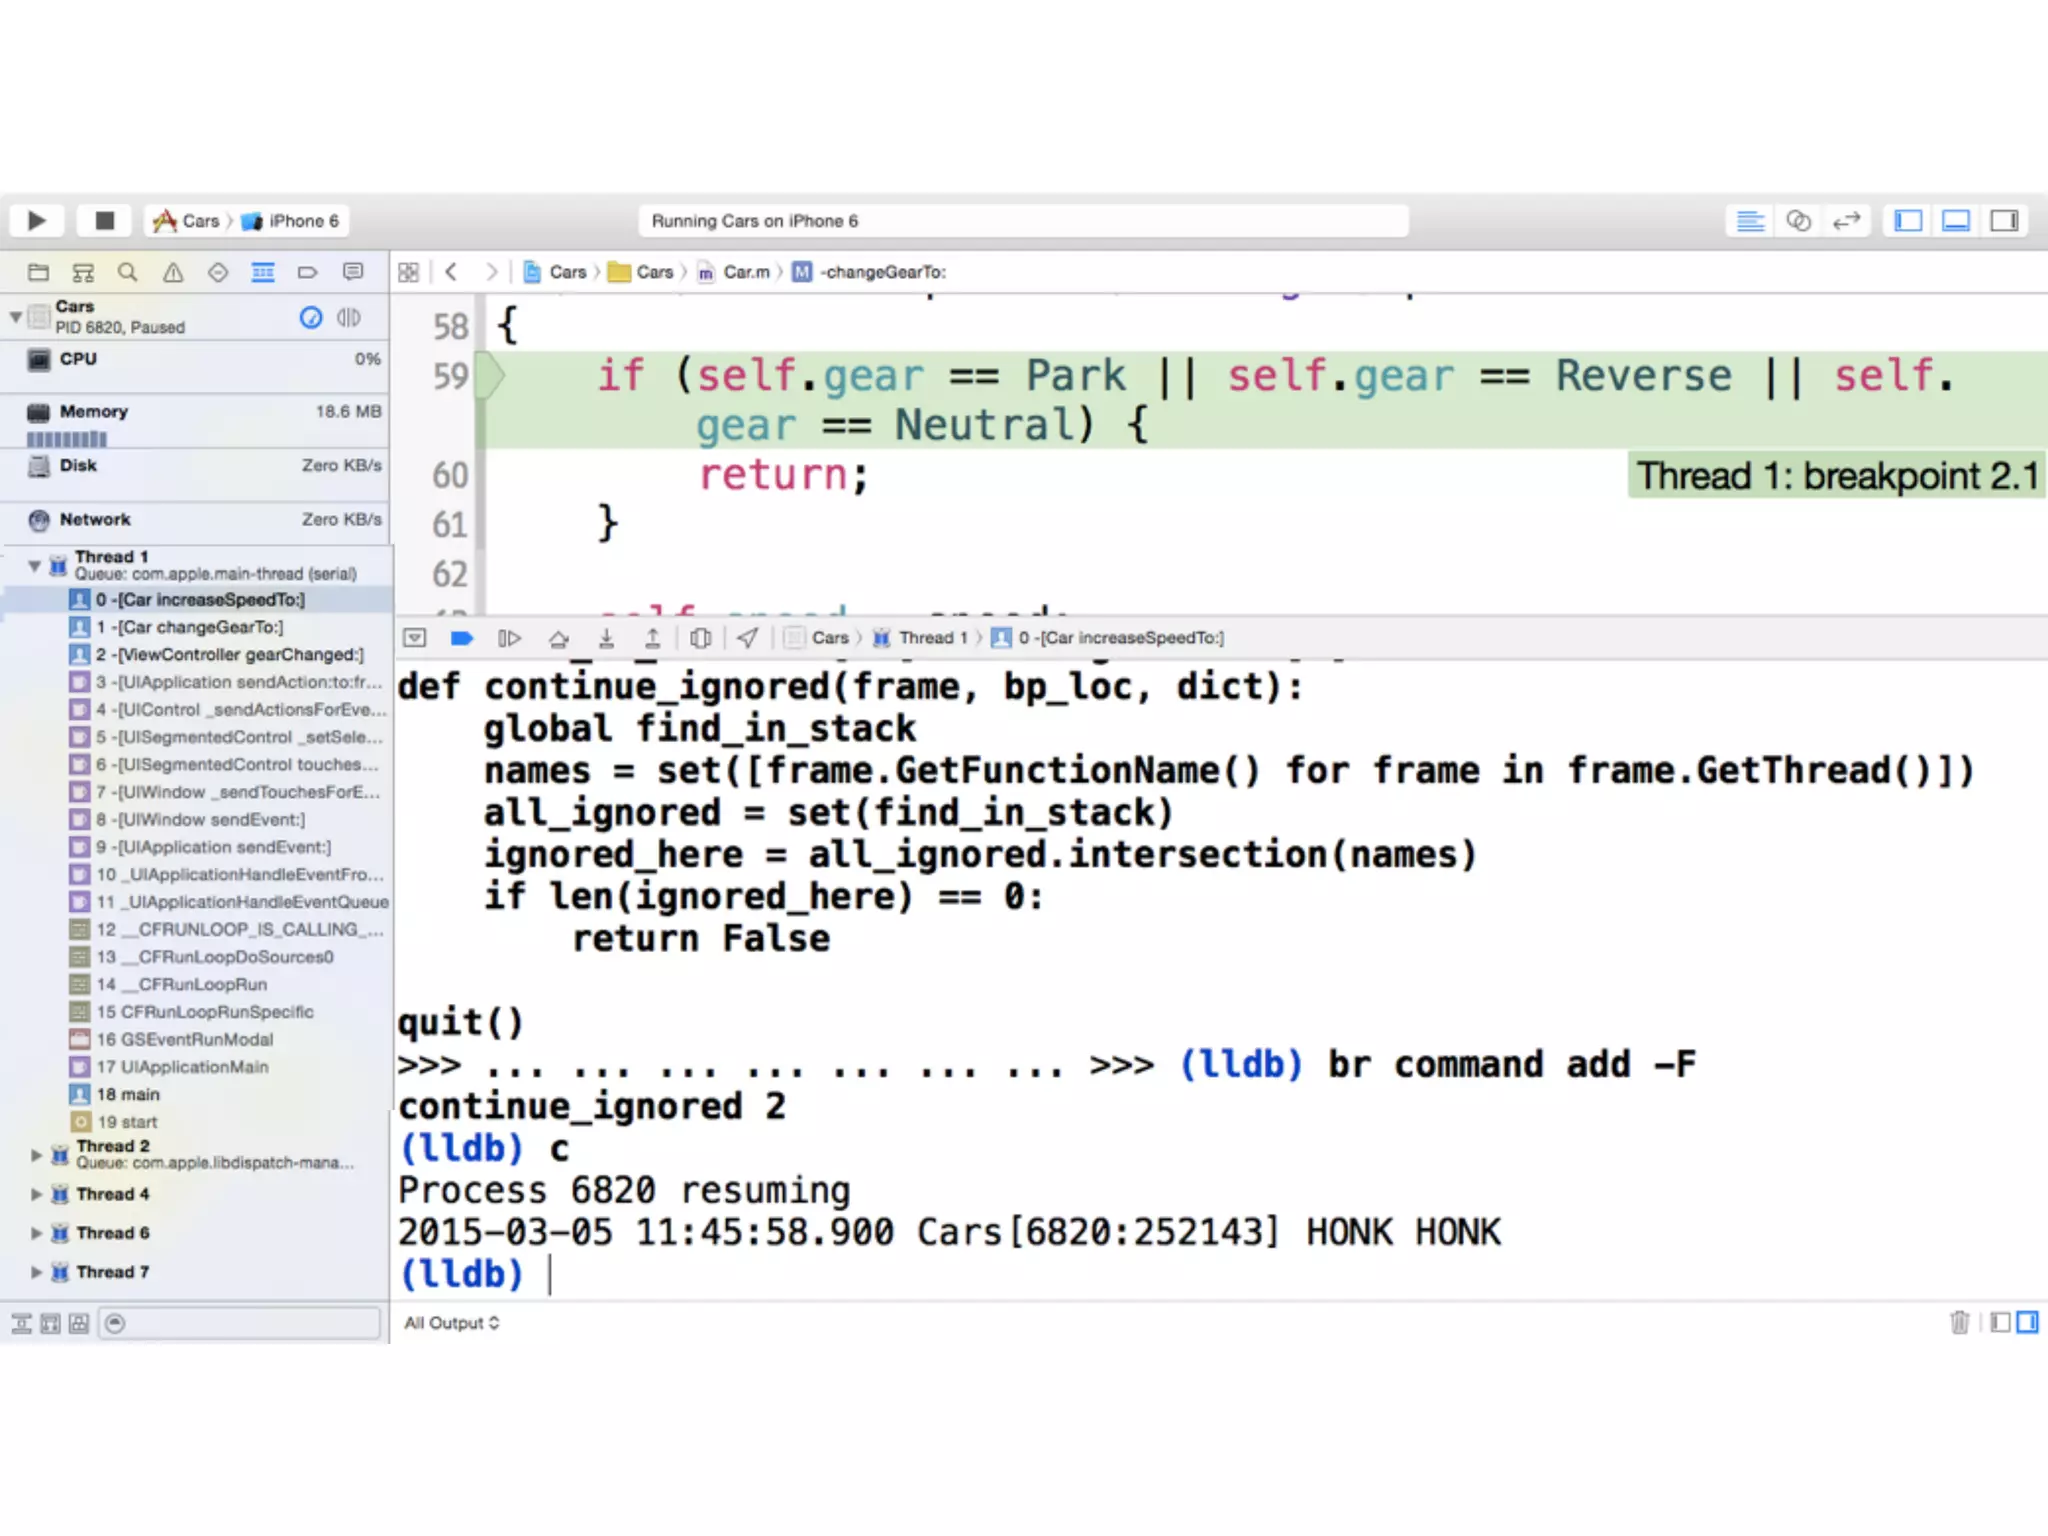Clear console with the trash icon
The height and width of the screenshot is (1536, 2048).
1959,1323
